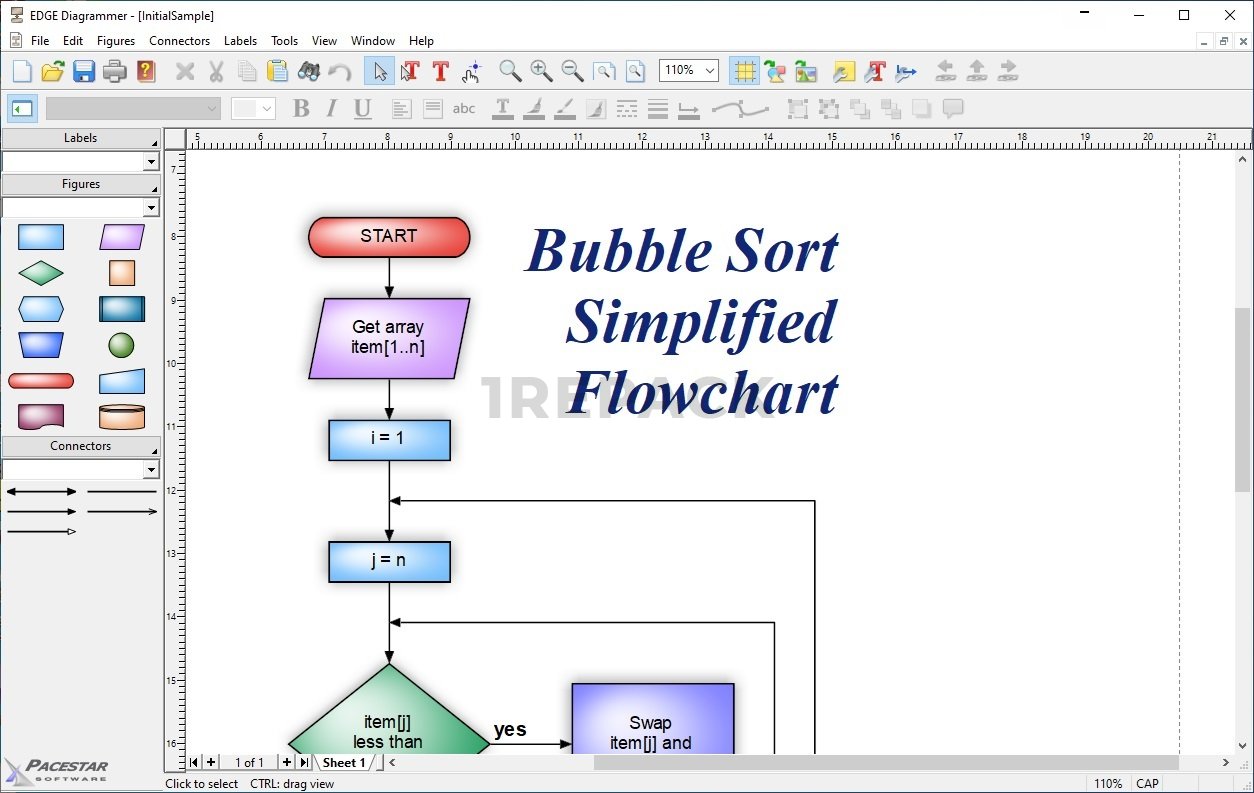Toggle the grid display button
Viewport: 1254px width, 793px height.
pyautogui.click(x=743, y=71)
